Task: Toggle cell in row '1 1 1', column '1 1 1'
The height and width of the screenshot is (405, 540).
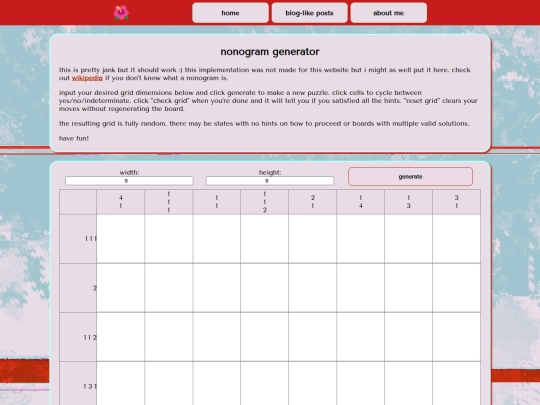Action: pos(169,239)
